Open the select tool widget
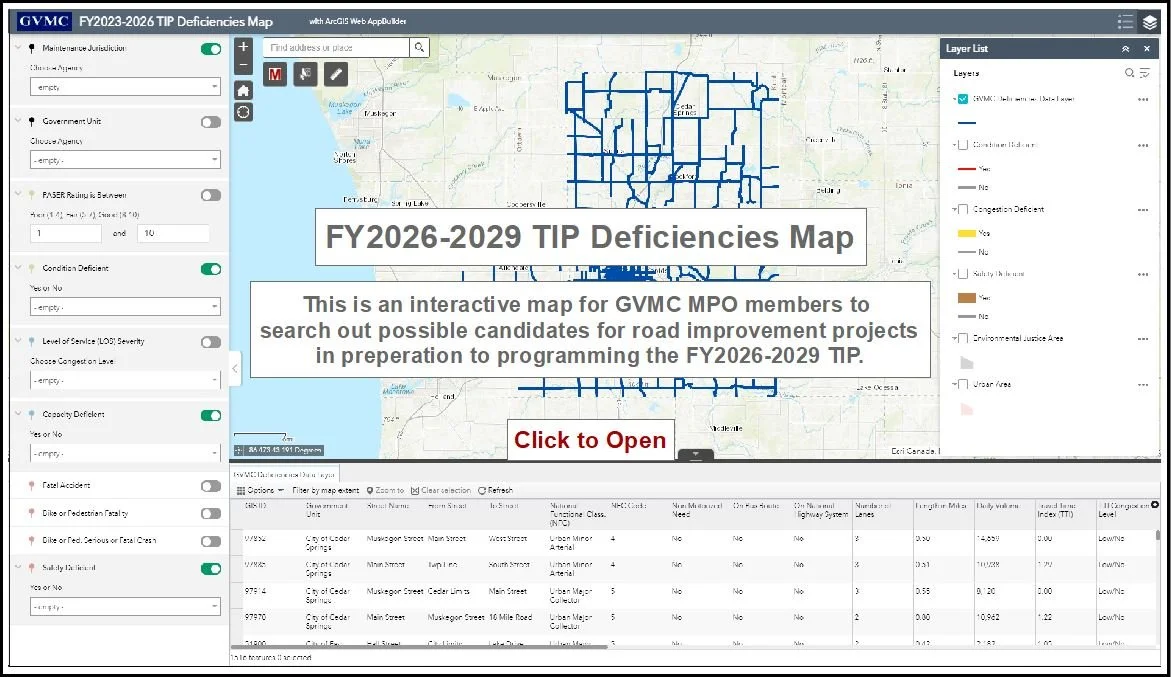This screenshot has height=677, width=1171. click(305, 74)
